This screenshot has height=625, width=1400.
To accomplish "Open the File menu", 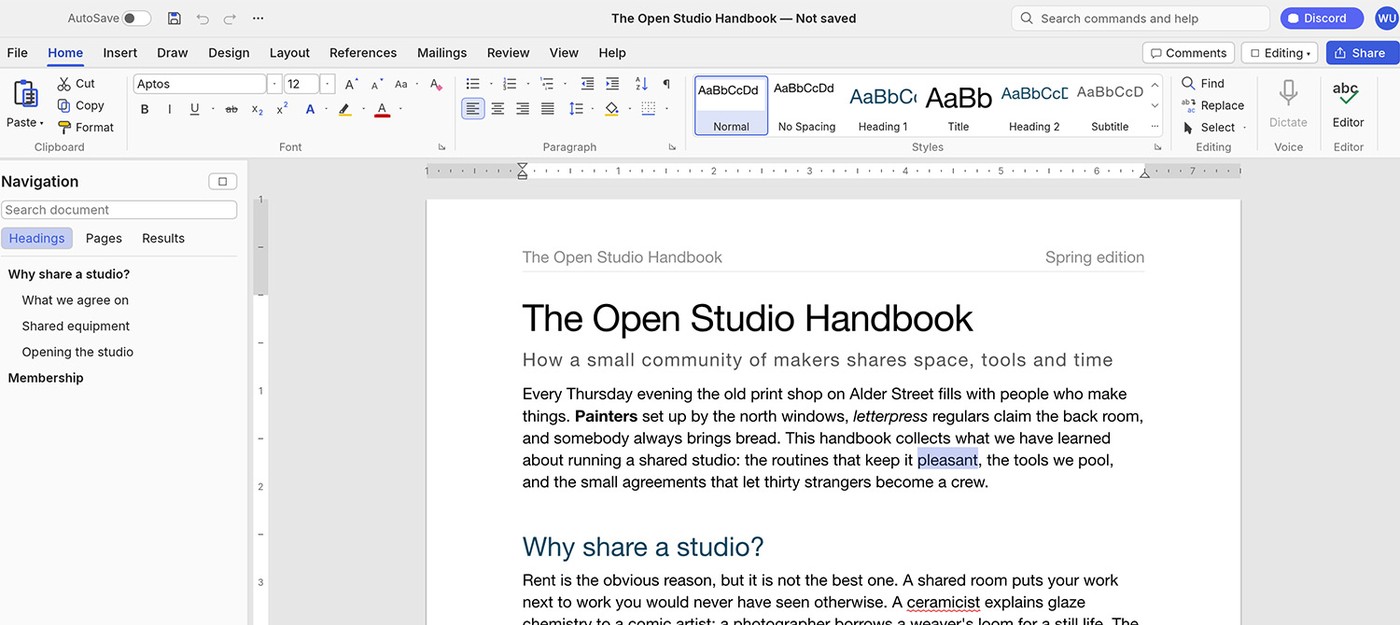I will [17, 53].
